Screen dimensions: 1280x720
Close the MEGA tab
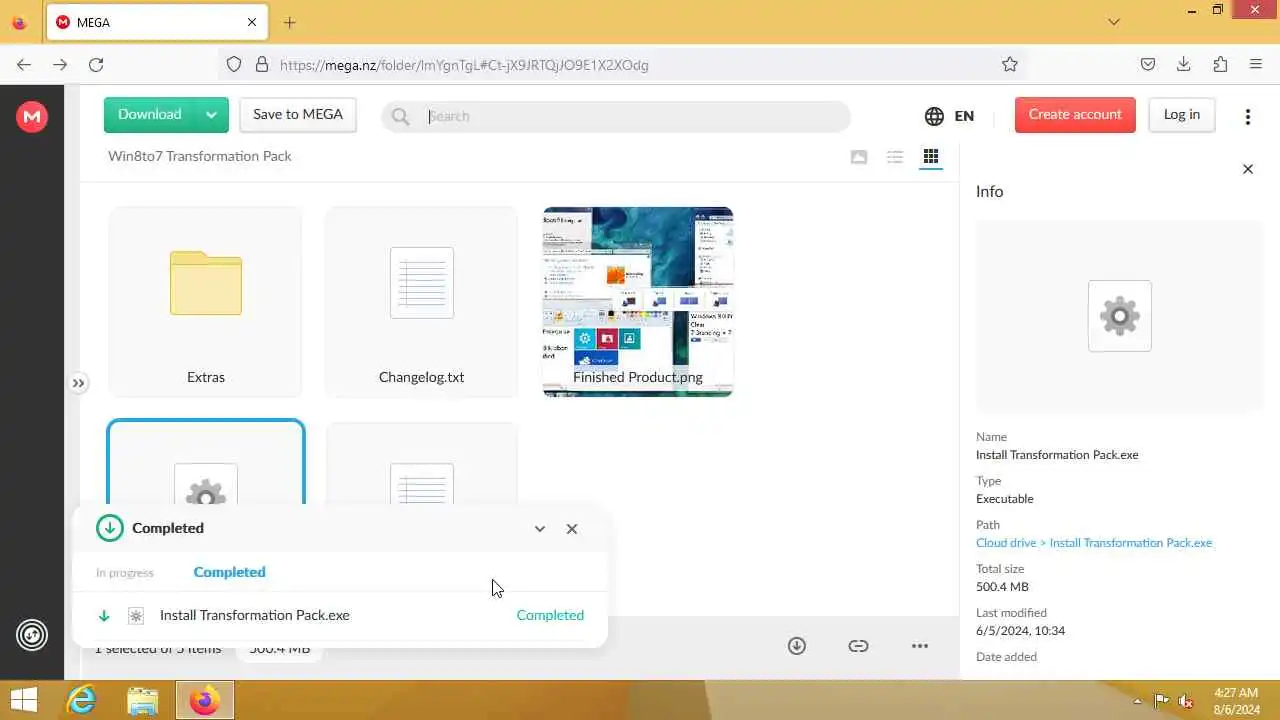pyautogui.click(x=252, y=22)
